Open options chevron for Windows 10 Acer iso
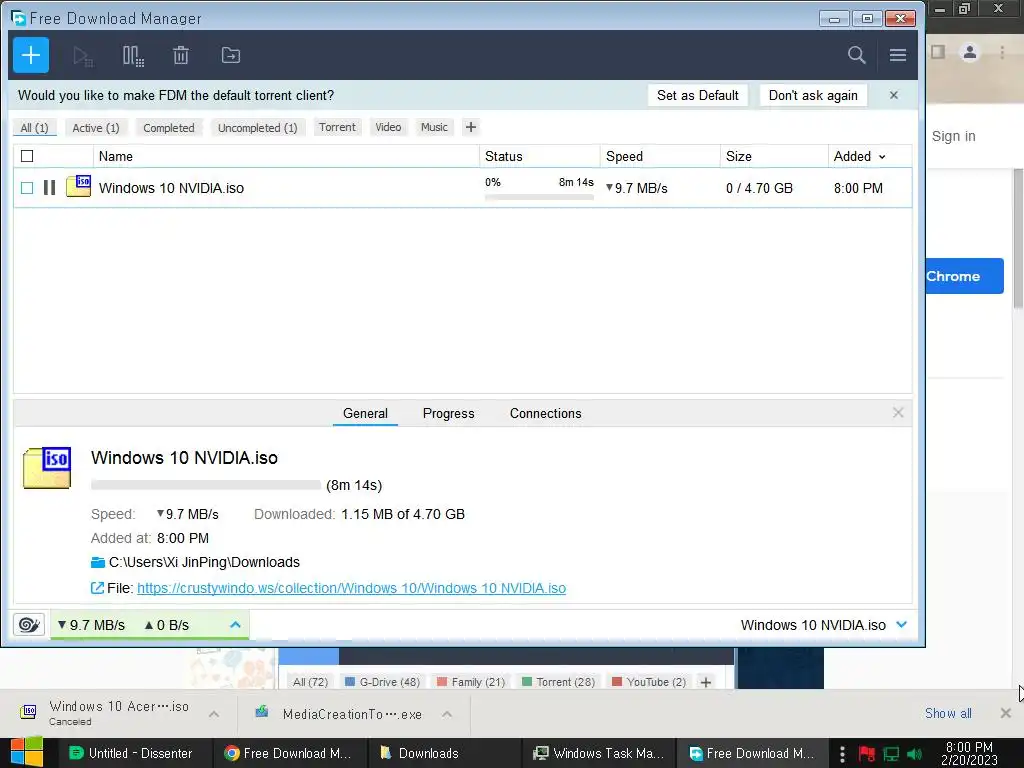The image size is (1024, 768). tap(214, 714)
